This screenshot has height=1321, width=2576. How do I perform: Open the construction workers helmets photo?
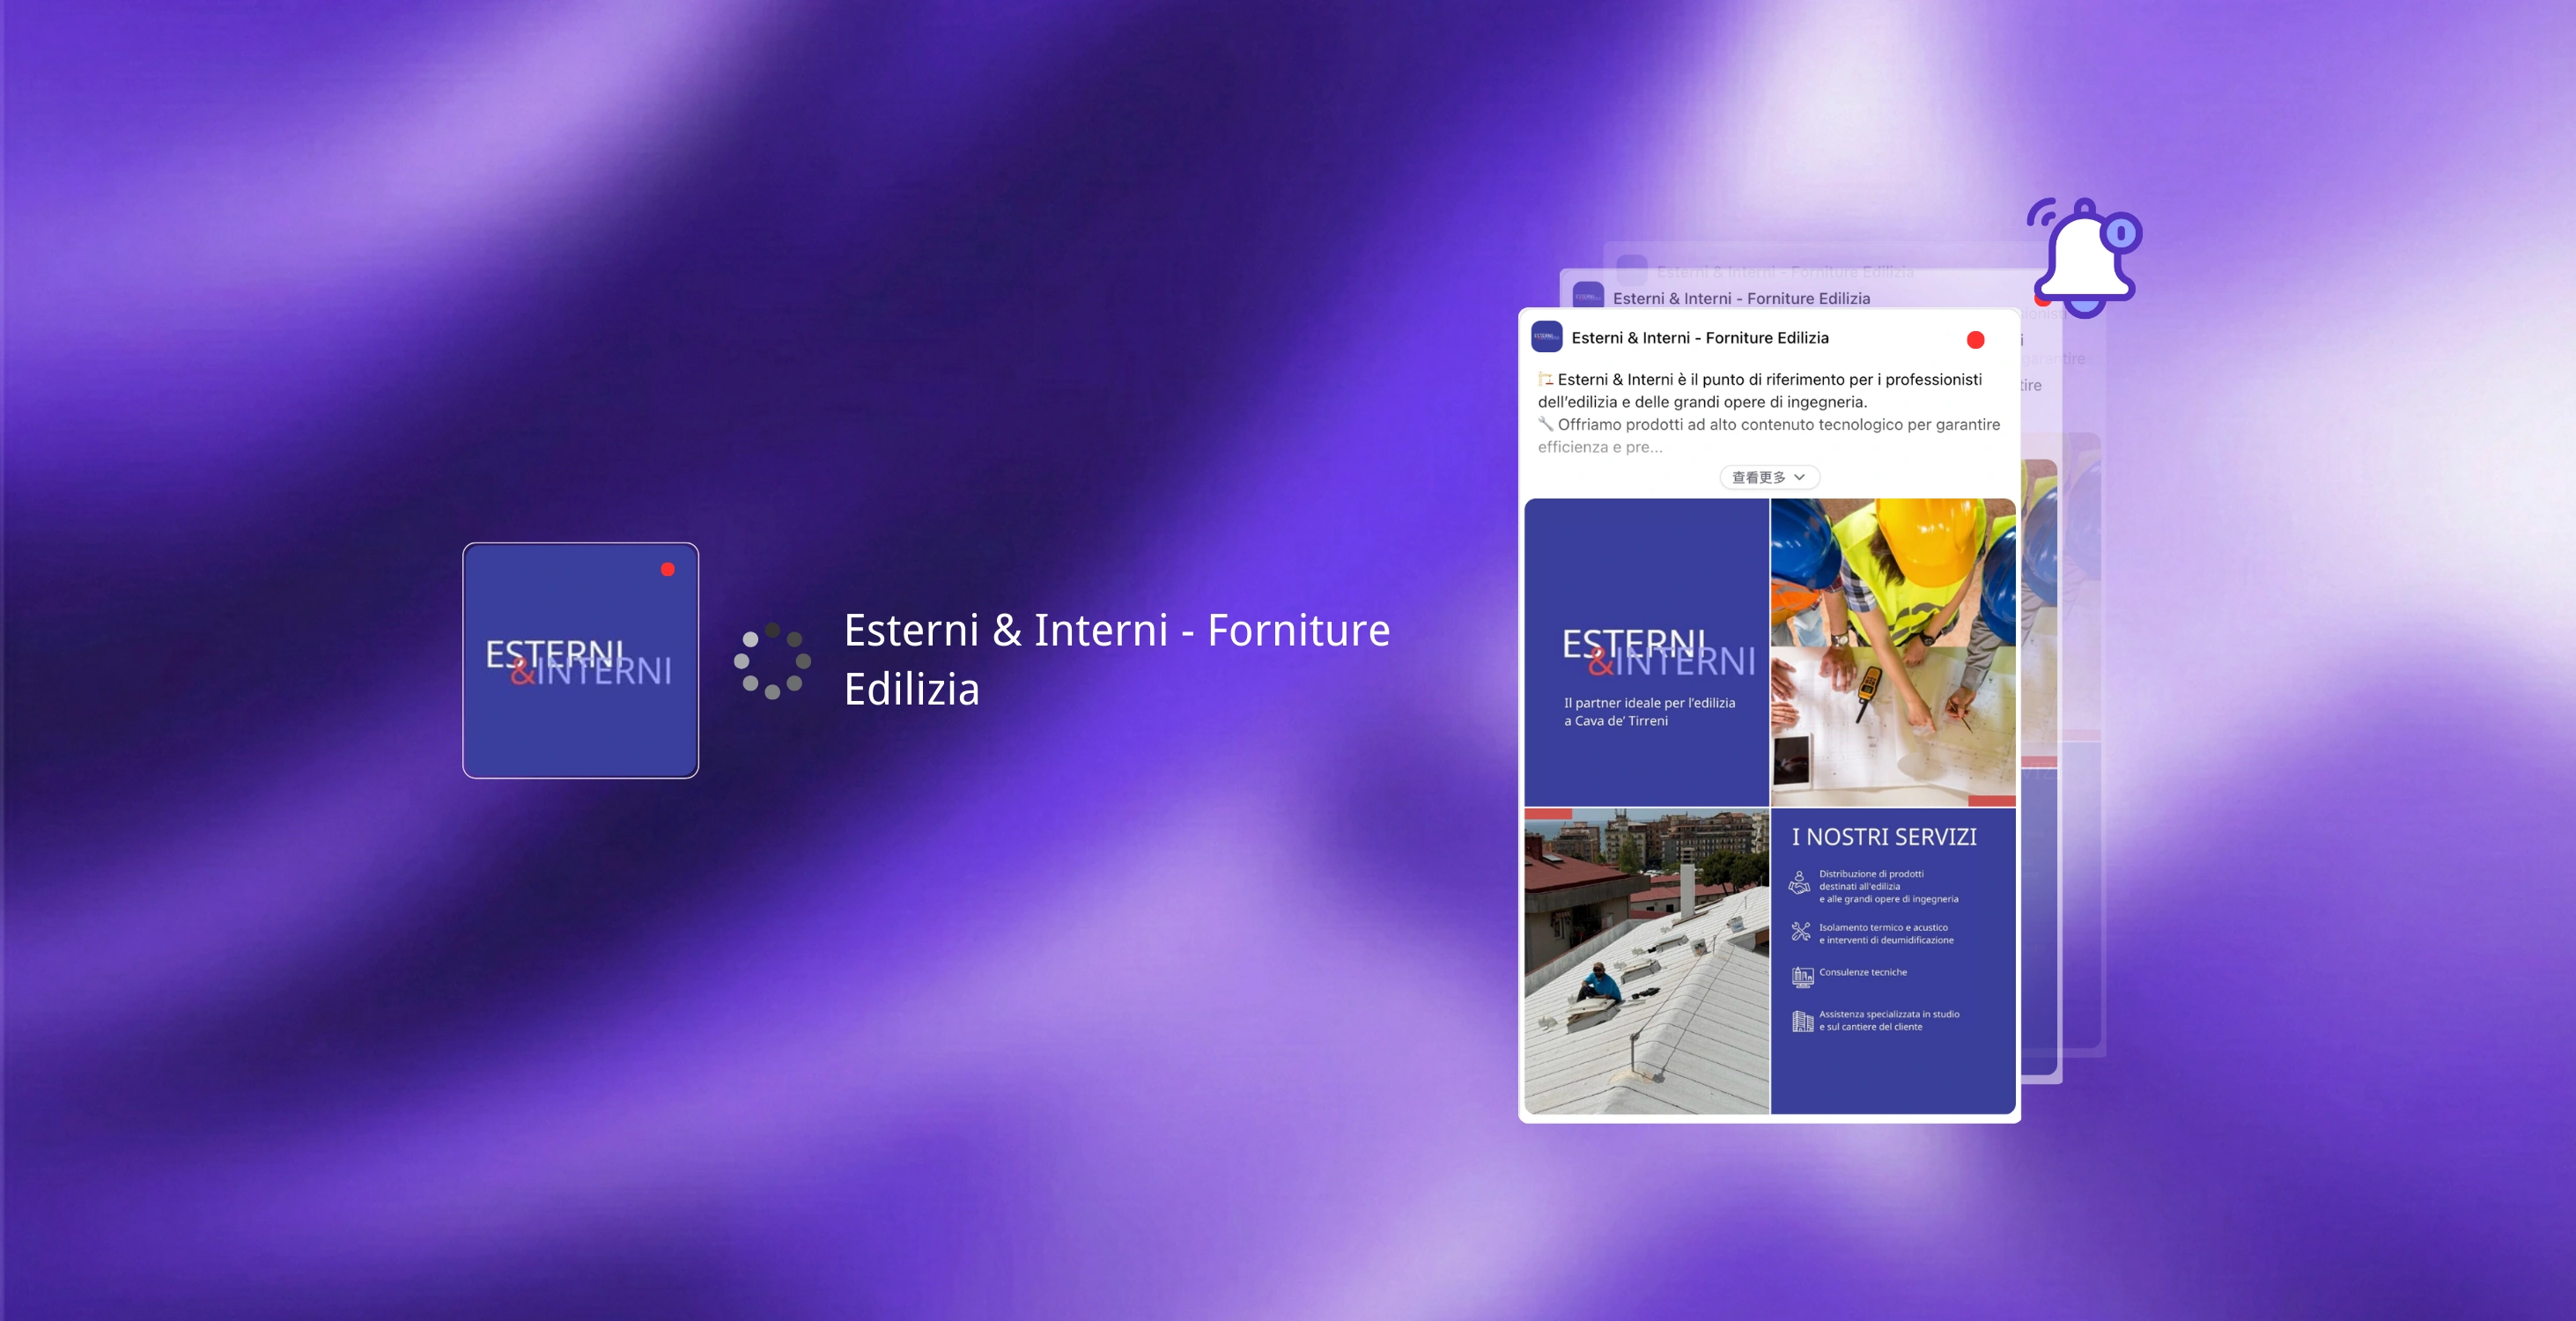[x=1892, y=652]
